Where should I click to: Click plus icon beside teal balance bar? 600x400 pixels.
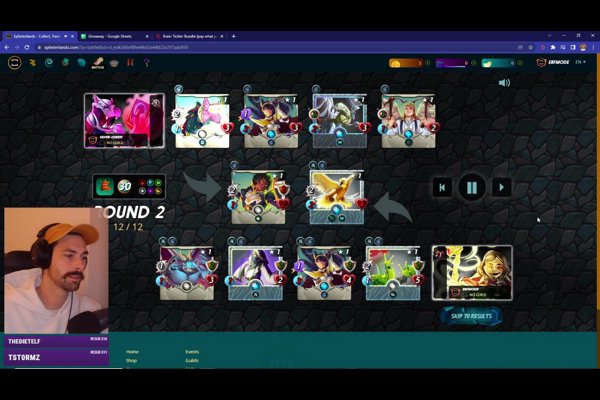(520, 63)
